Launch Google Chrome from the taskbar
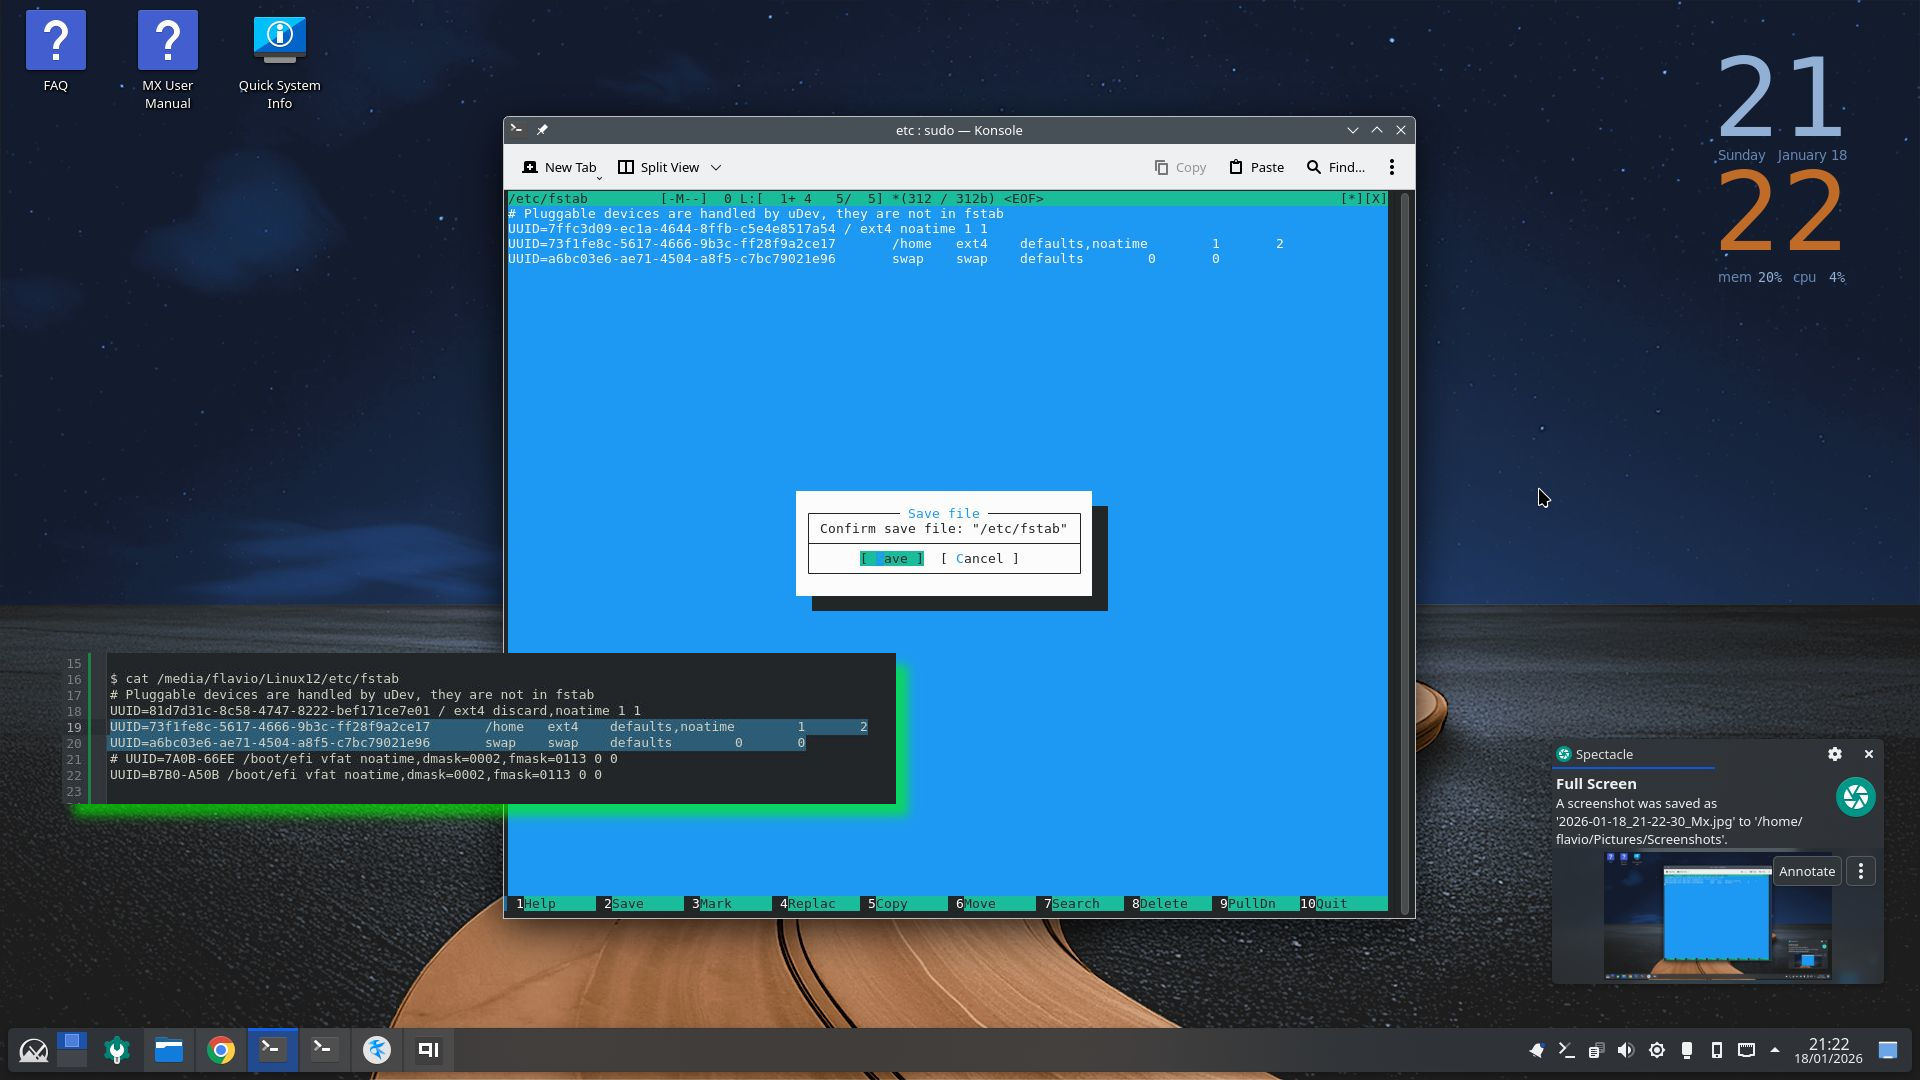 (x=221, y=1050)
